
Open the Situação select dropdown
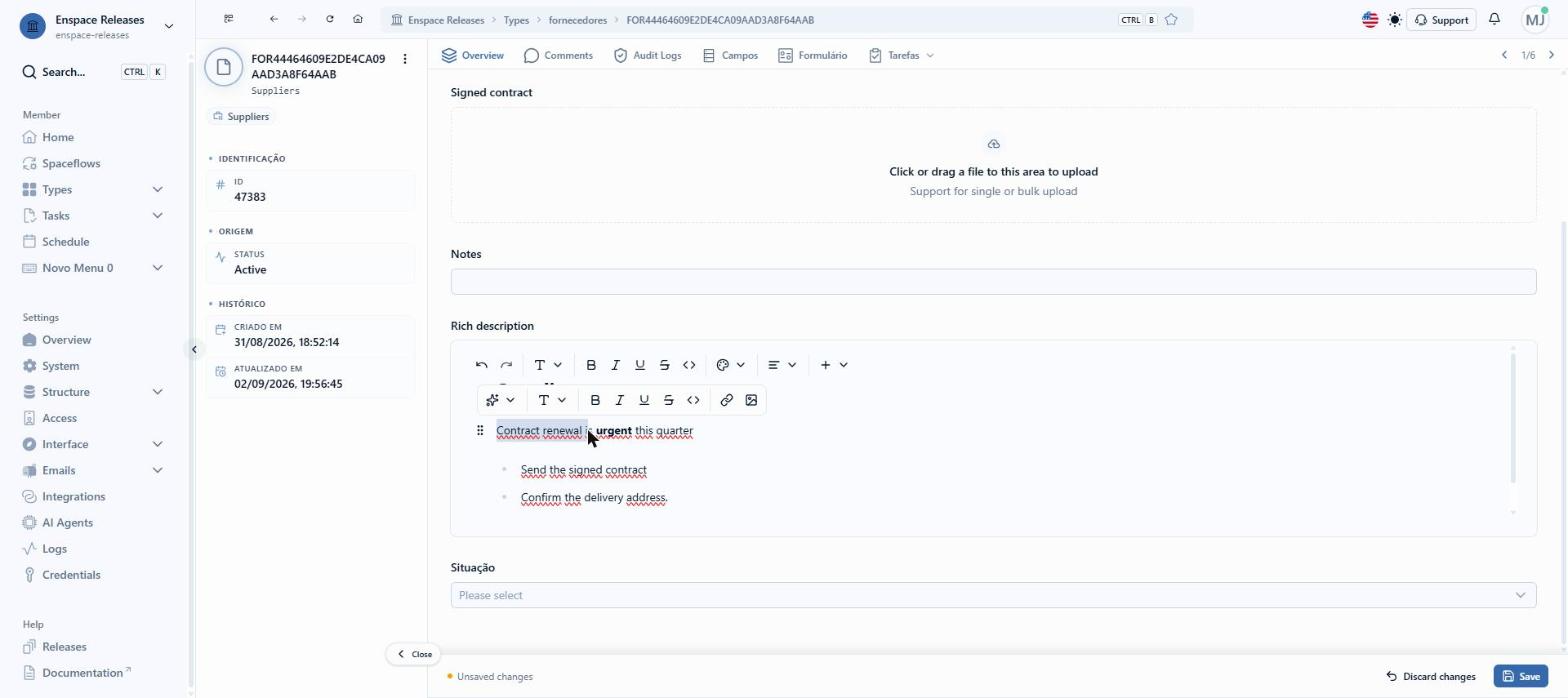point(993,595)
